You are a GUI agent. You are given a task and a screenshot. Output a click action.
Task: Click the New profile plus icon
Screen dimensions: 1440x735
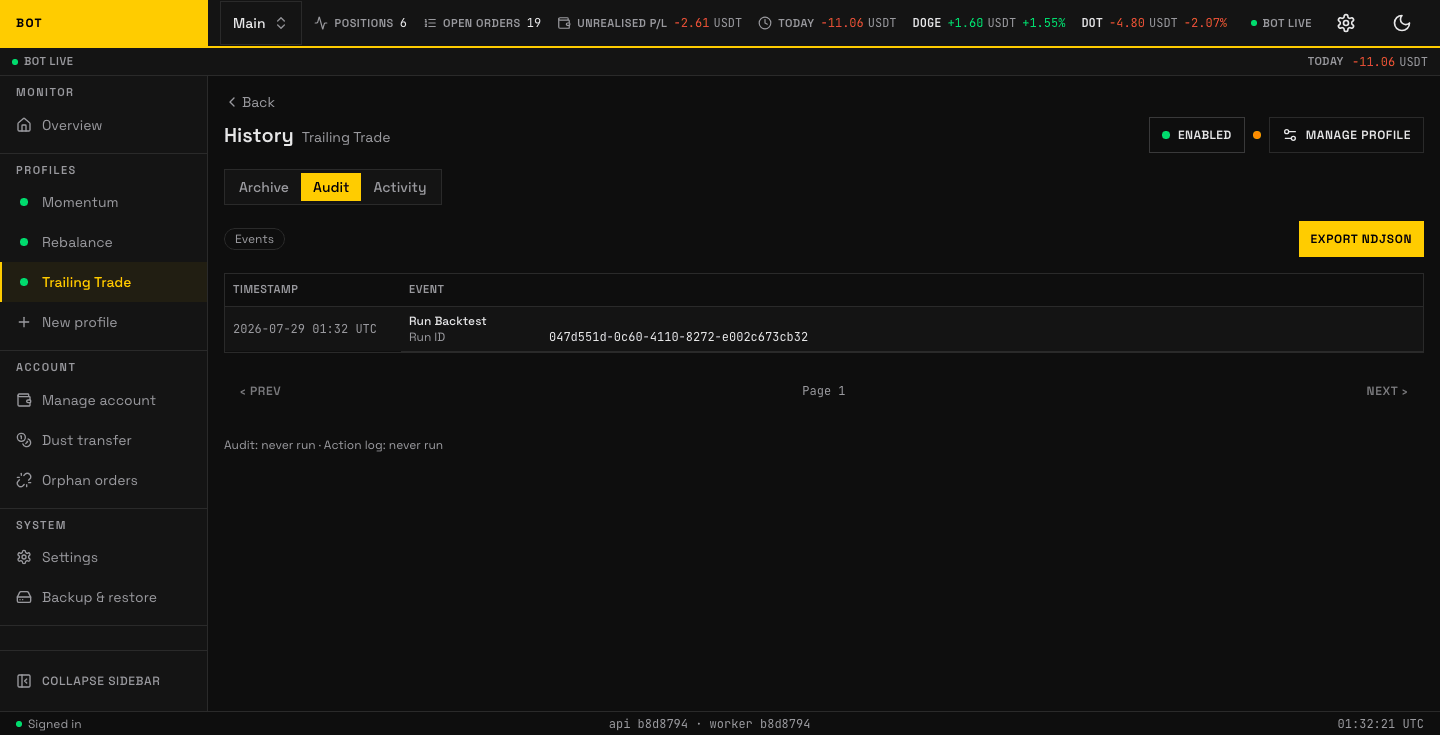[x=24, y=322]
